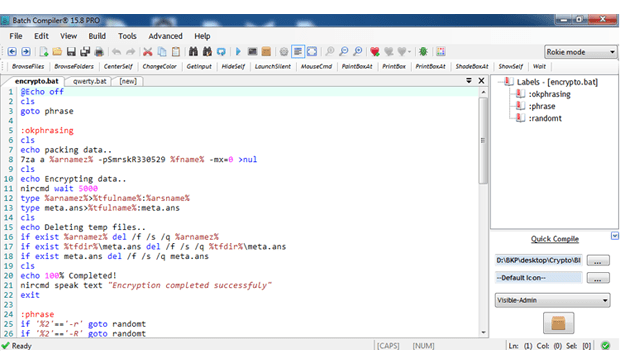The height and width of the screenshot is (364, 620).
Task: Click the console window icon
Action: 252,52
